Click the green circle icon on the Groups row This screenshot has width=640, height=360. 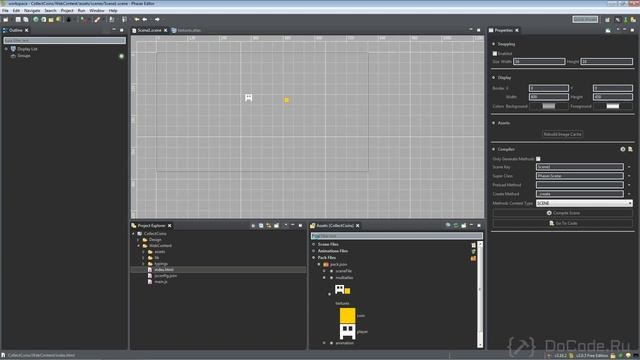tap(121, 56)
